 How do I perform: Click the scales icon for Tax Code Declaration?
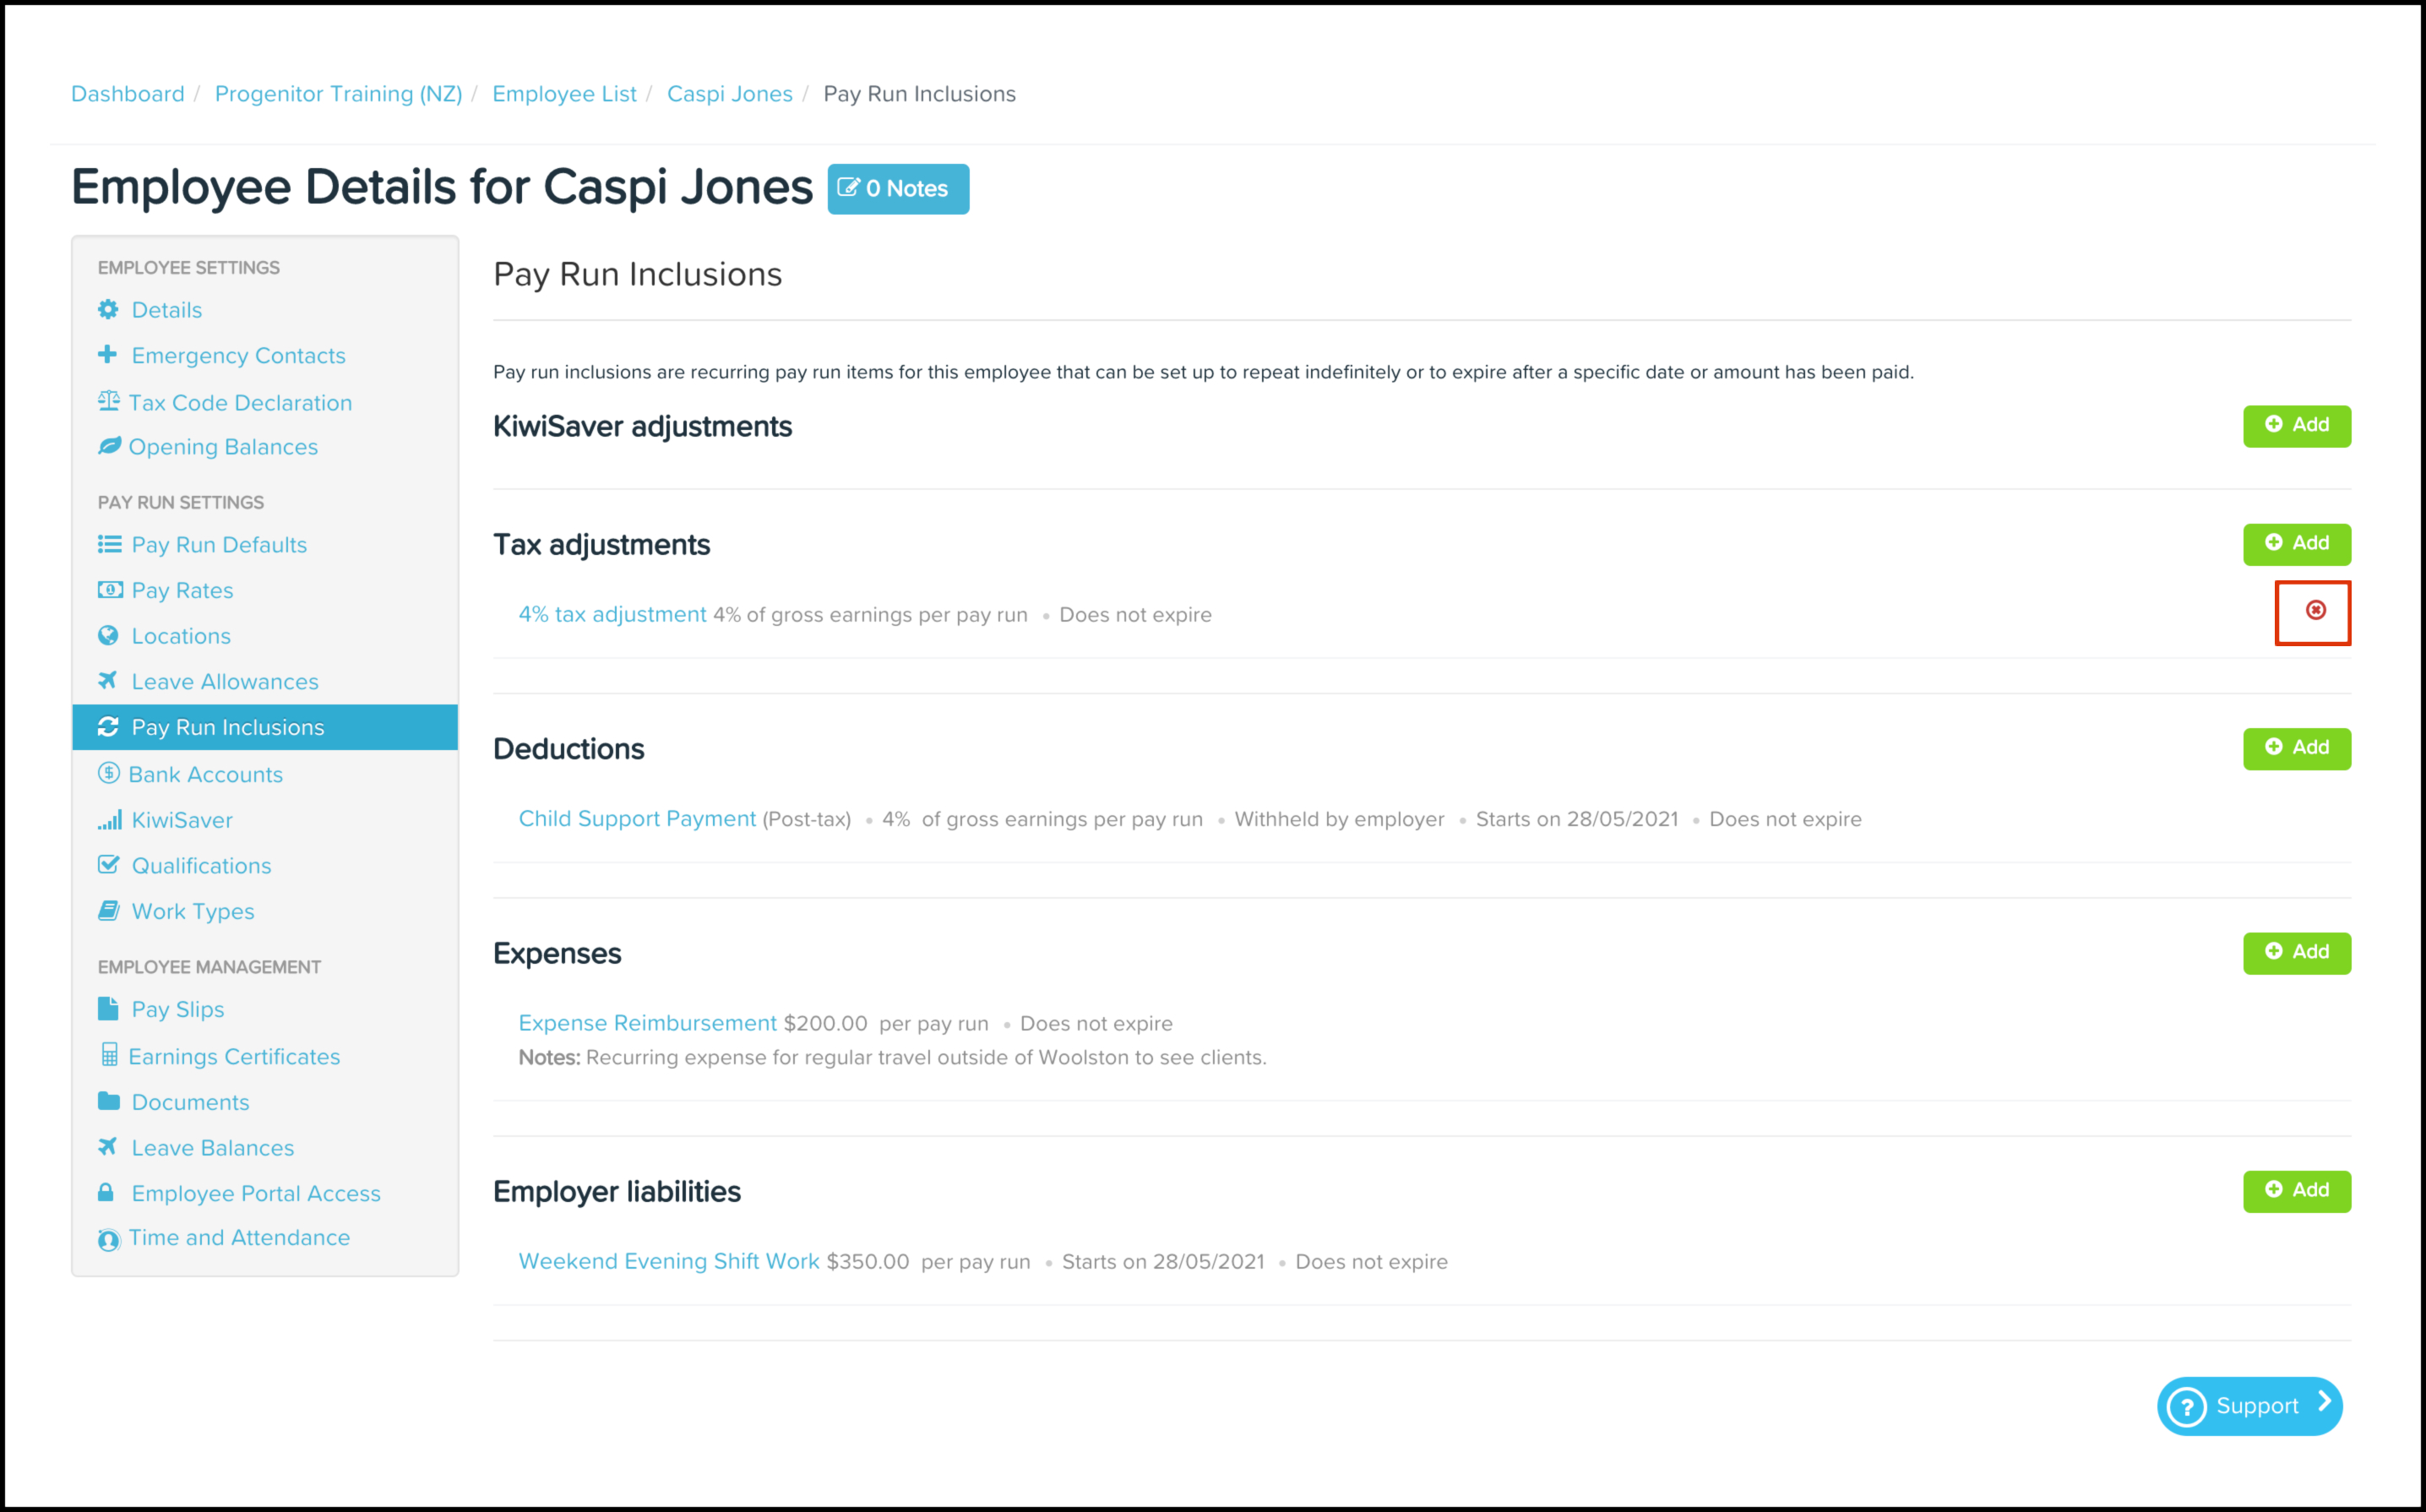(x=108, y=402)
